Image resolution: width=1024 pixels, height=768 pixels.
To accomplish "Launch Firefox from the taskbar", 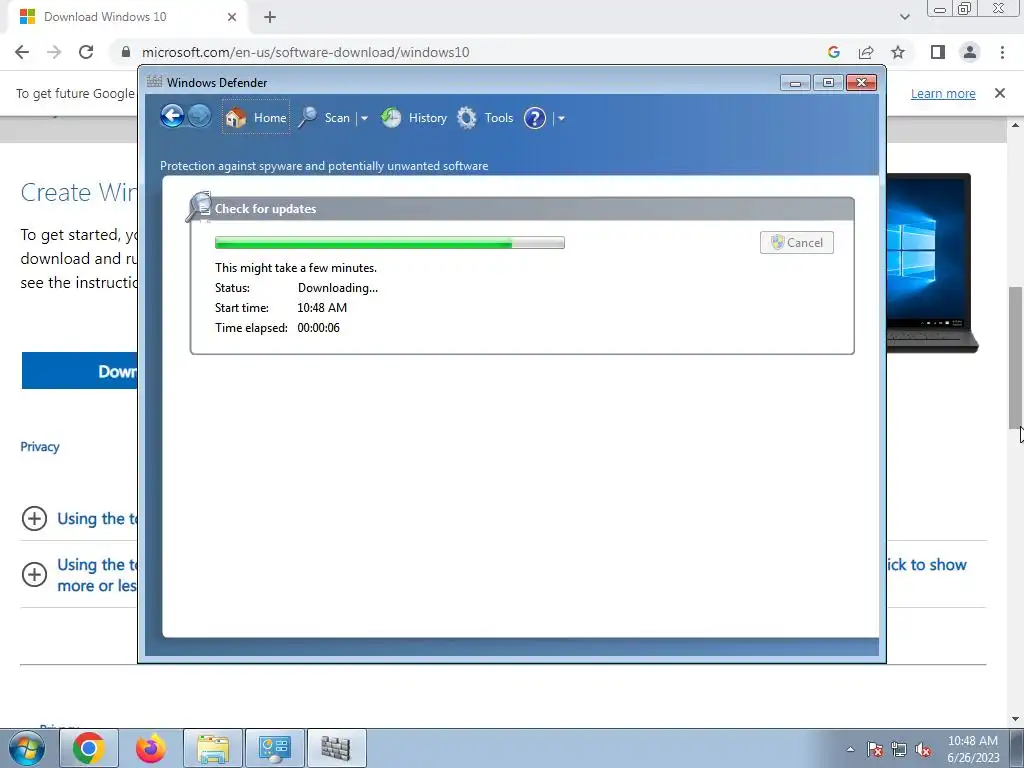I will tap(151, 748).
